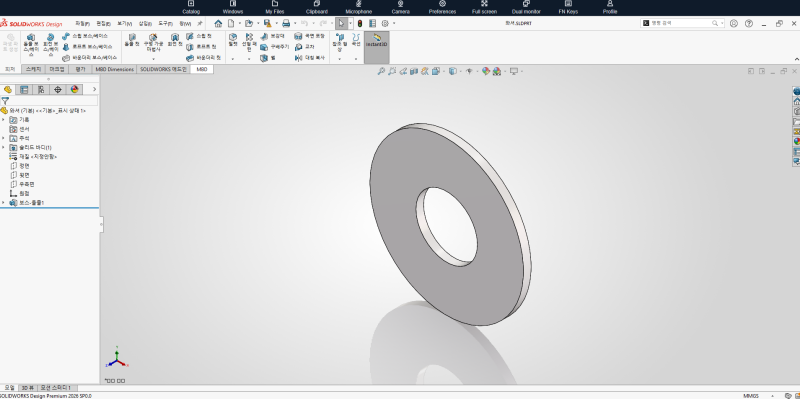Expand the 주석 folder node
Viewport: 800px width, 399px height.
click(x=4, y=138)
